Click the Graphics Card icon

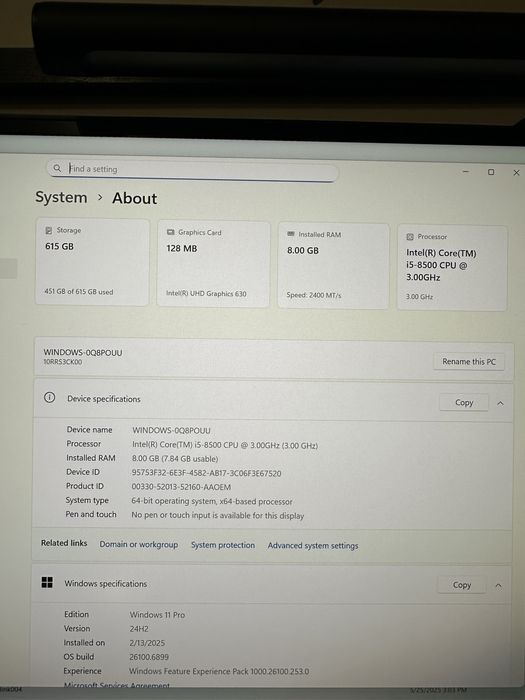(171, 232)
